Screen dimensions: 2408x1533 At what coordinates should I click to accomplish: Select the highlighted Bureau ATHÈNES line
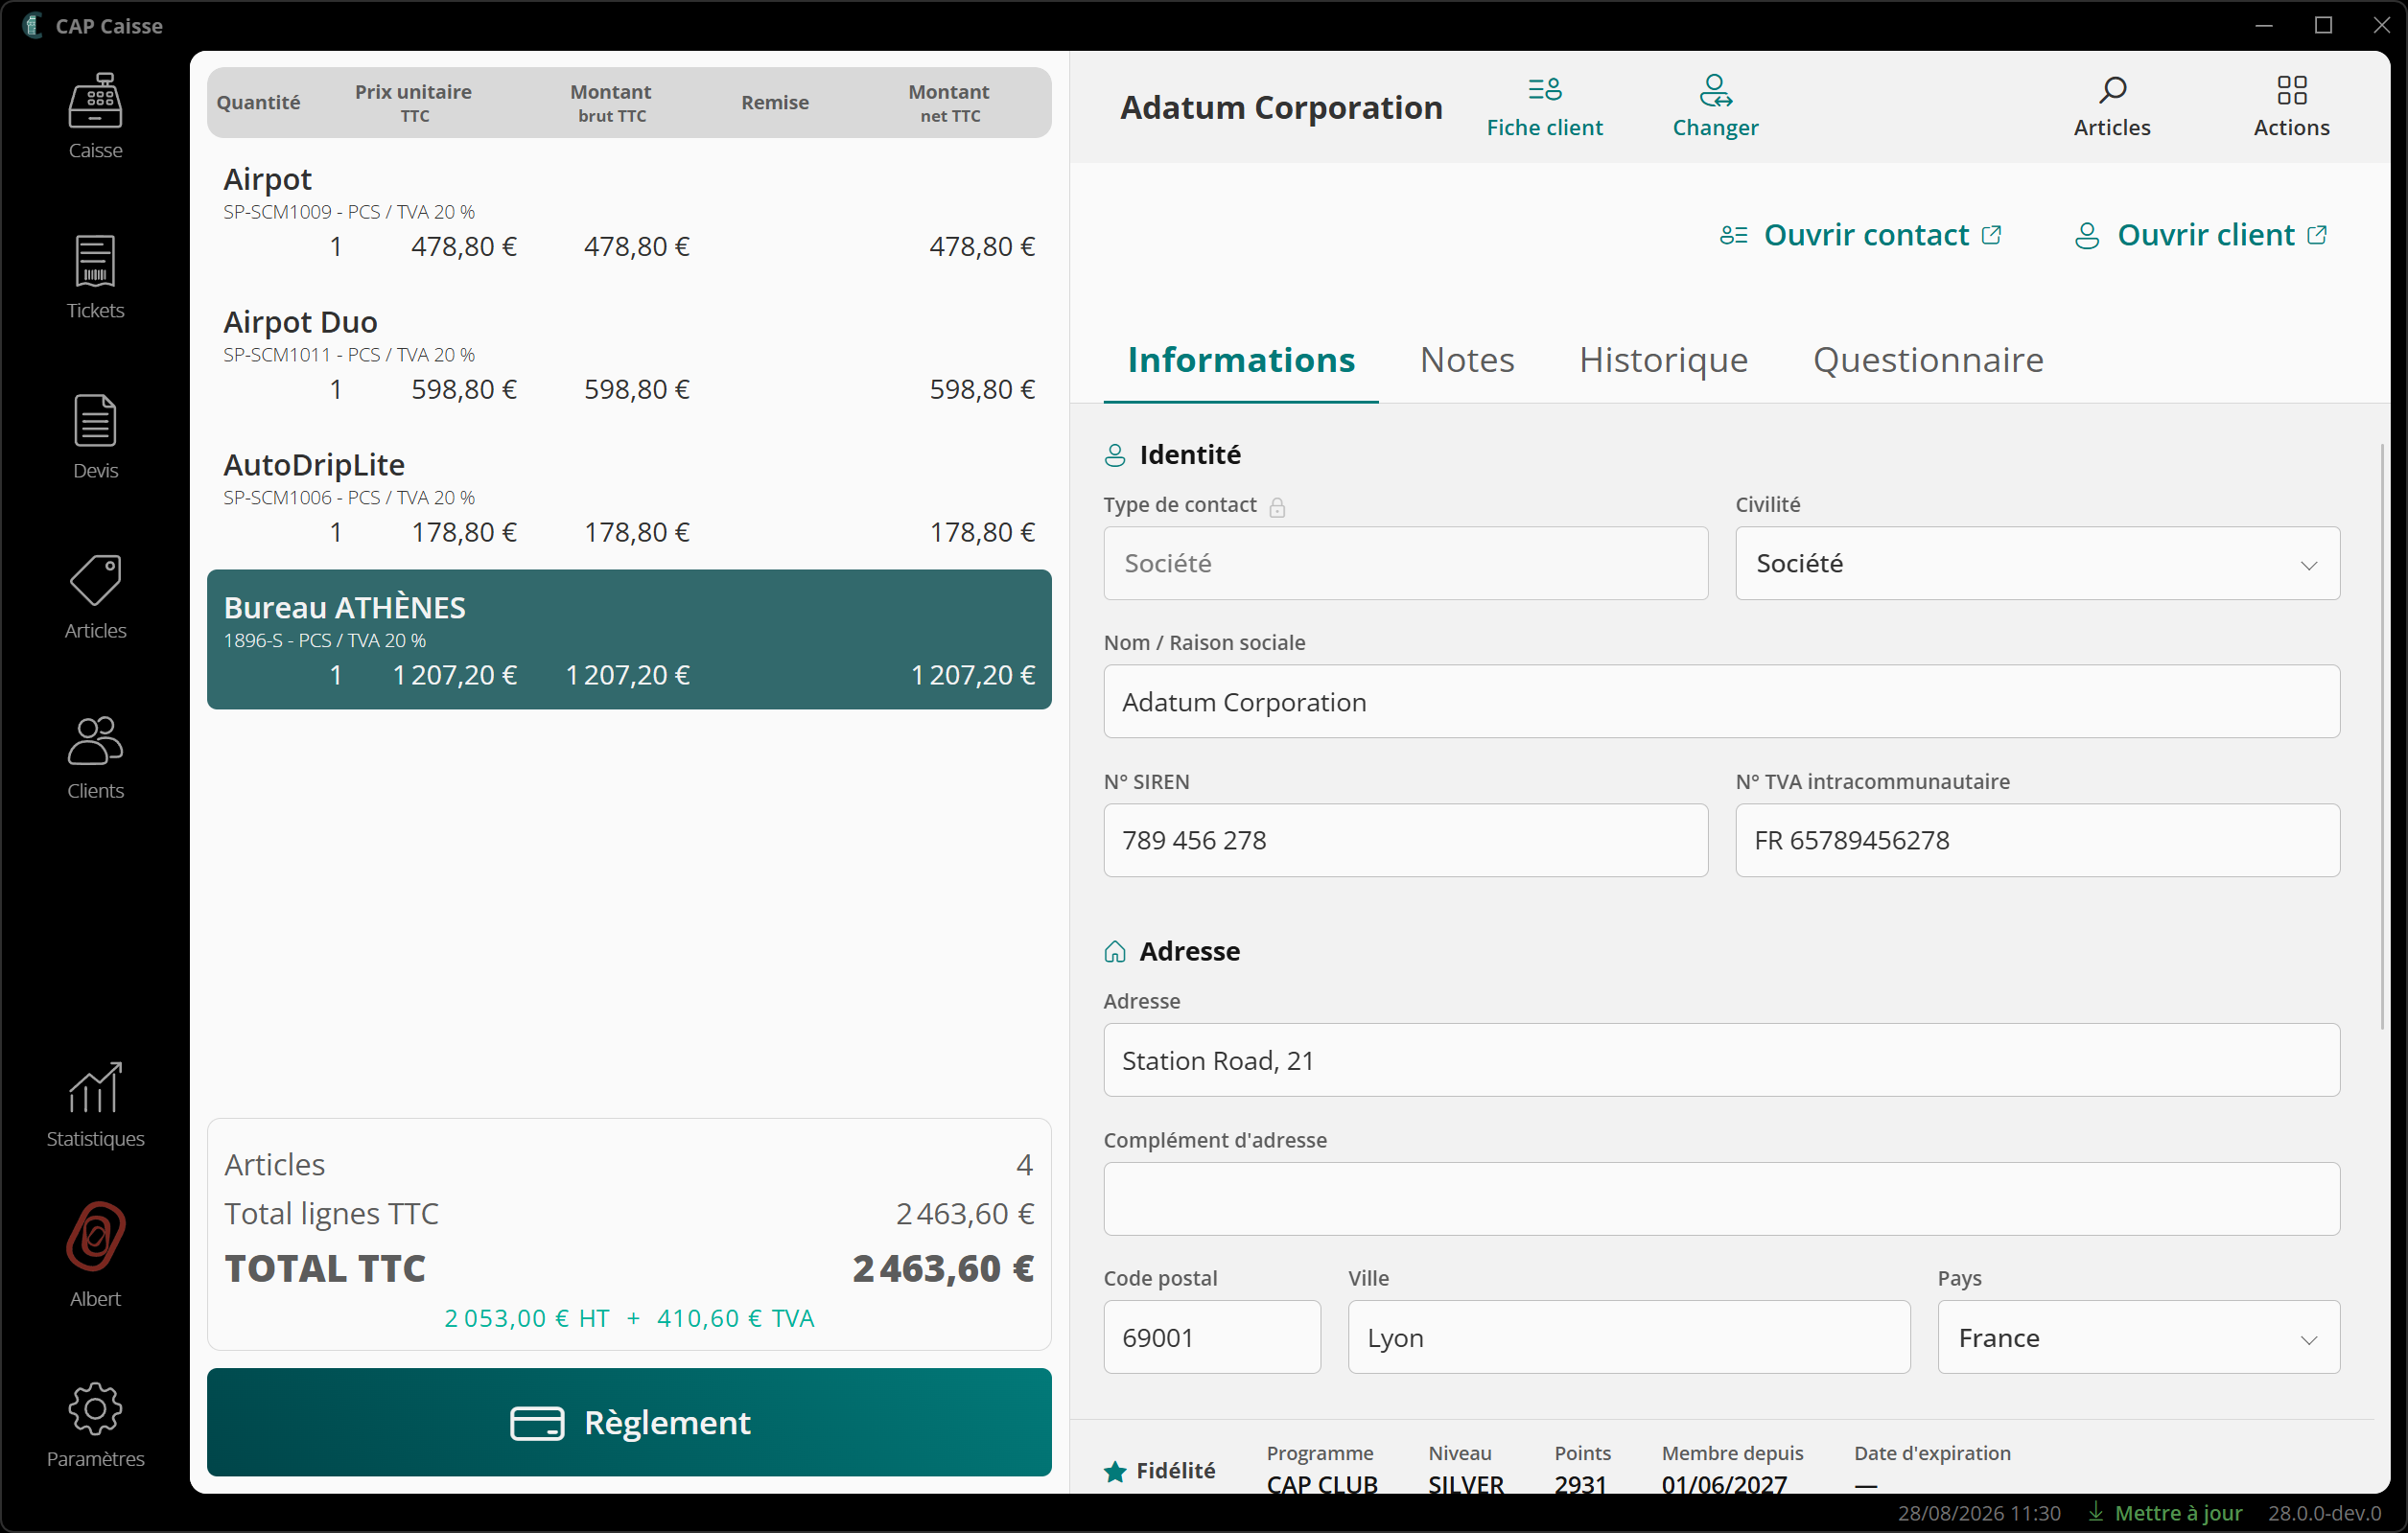coord(629,640)
